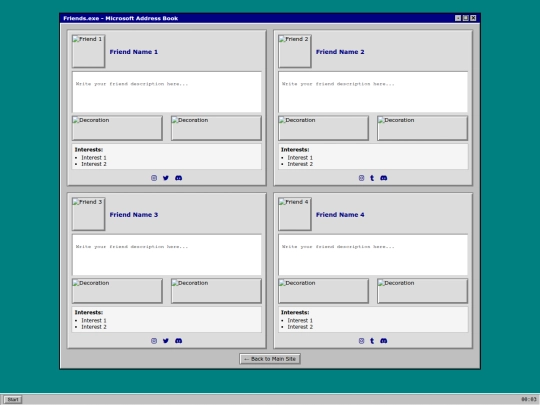Click the Start button on taskbar
This screenshot has height=405, width=540.
click(13, 399)
